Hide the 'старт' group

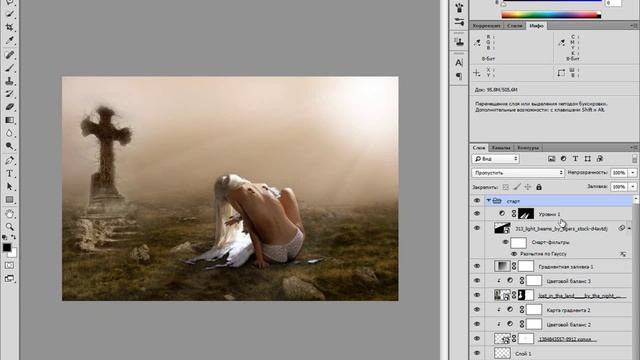click(x=477, y=201)
